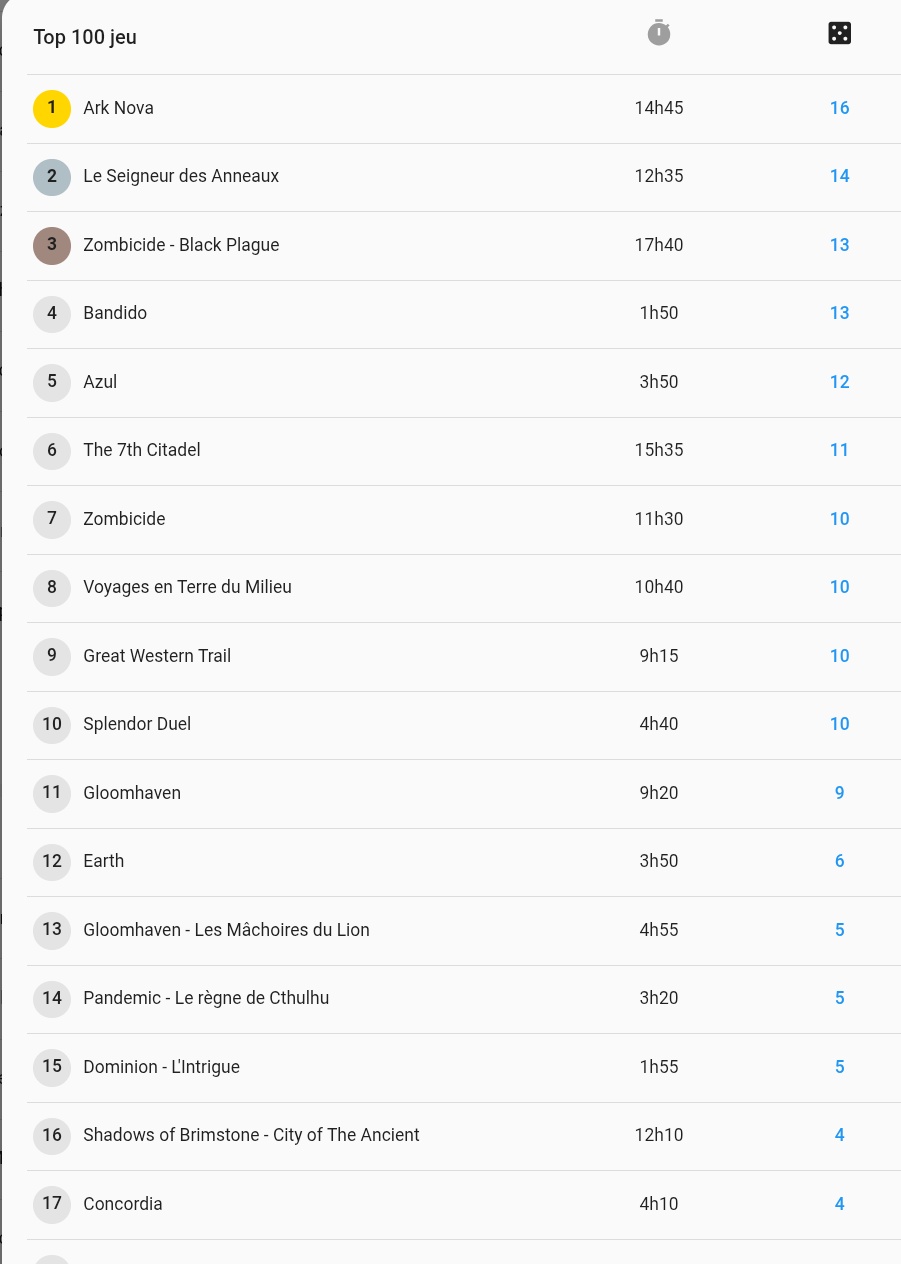The height and width of the screenshot is (1264, 901).
Task: Click the silver rank 2 badge
Action: pos(52,177)
